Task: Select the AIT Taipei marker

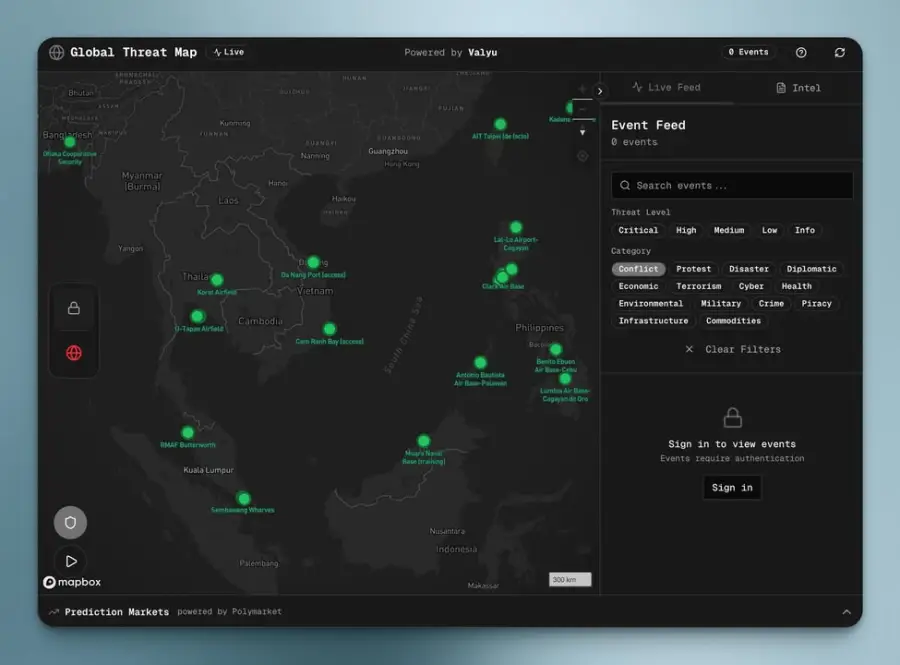Action: [501, 124]
